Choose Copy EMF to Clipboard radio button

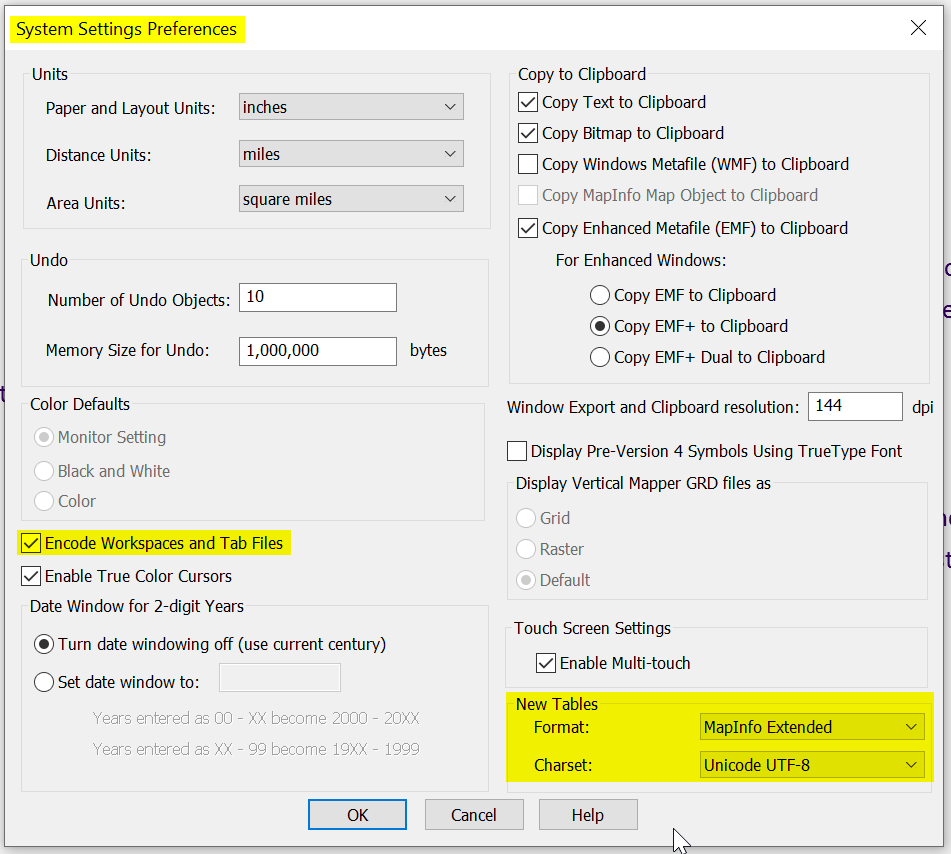coord(600,295)
